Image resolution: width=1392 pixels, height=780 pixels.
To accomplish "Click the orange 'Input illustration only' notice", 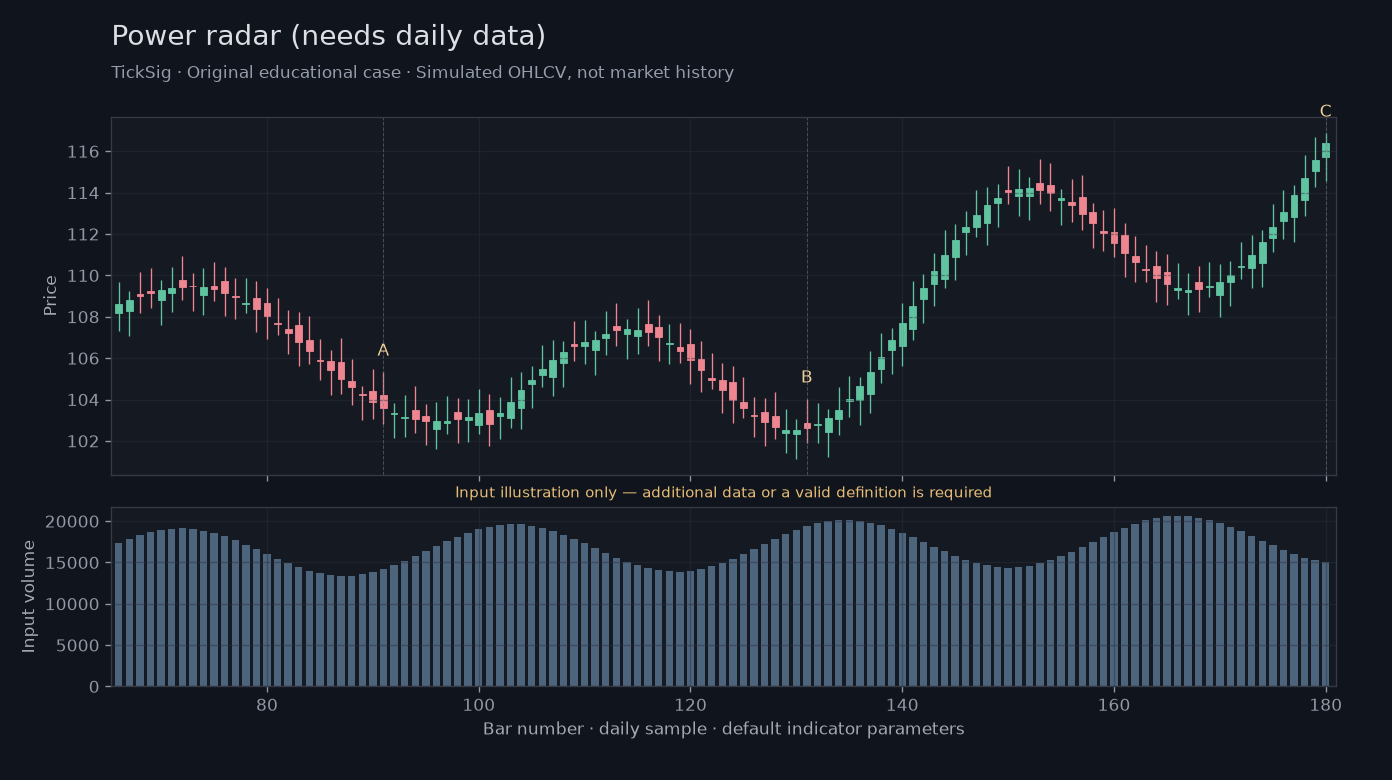I will point(723,493).
